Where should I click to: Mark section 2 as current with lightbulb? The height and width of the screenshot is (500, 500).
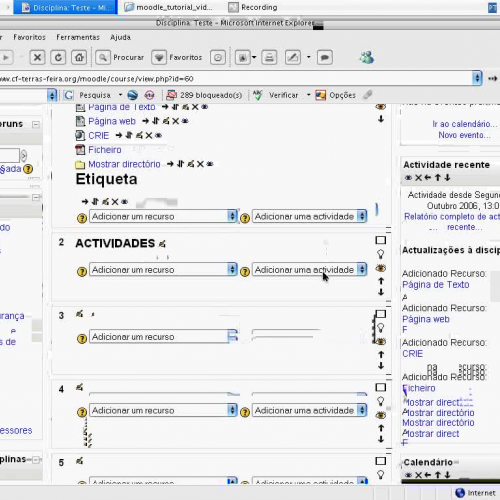(381, 254)
